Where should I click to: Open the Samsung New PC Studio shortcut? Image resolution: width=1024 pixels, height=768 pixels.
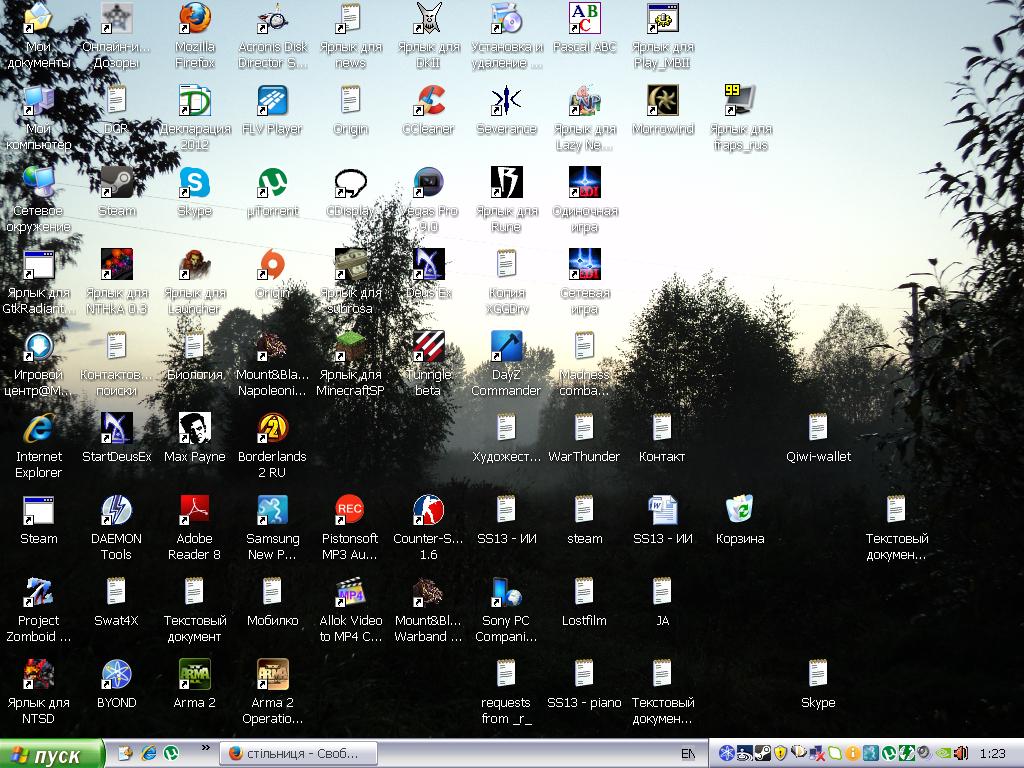[272, 528]
